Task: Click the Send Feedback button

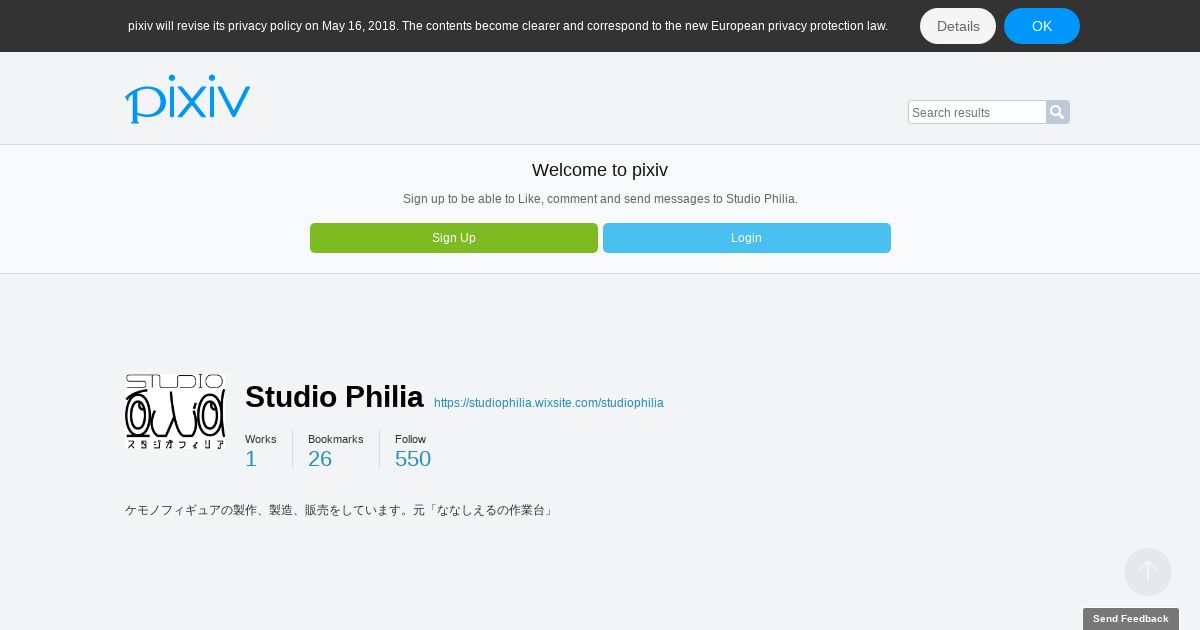Action: pyautogui.click(x=1131, y=619)
